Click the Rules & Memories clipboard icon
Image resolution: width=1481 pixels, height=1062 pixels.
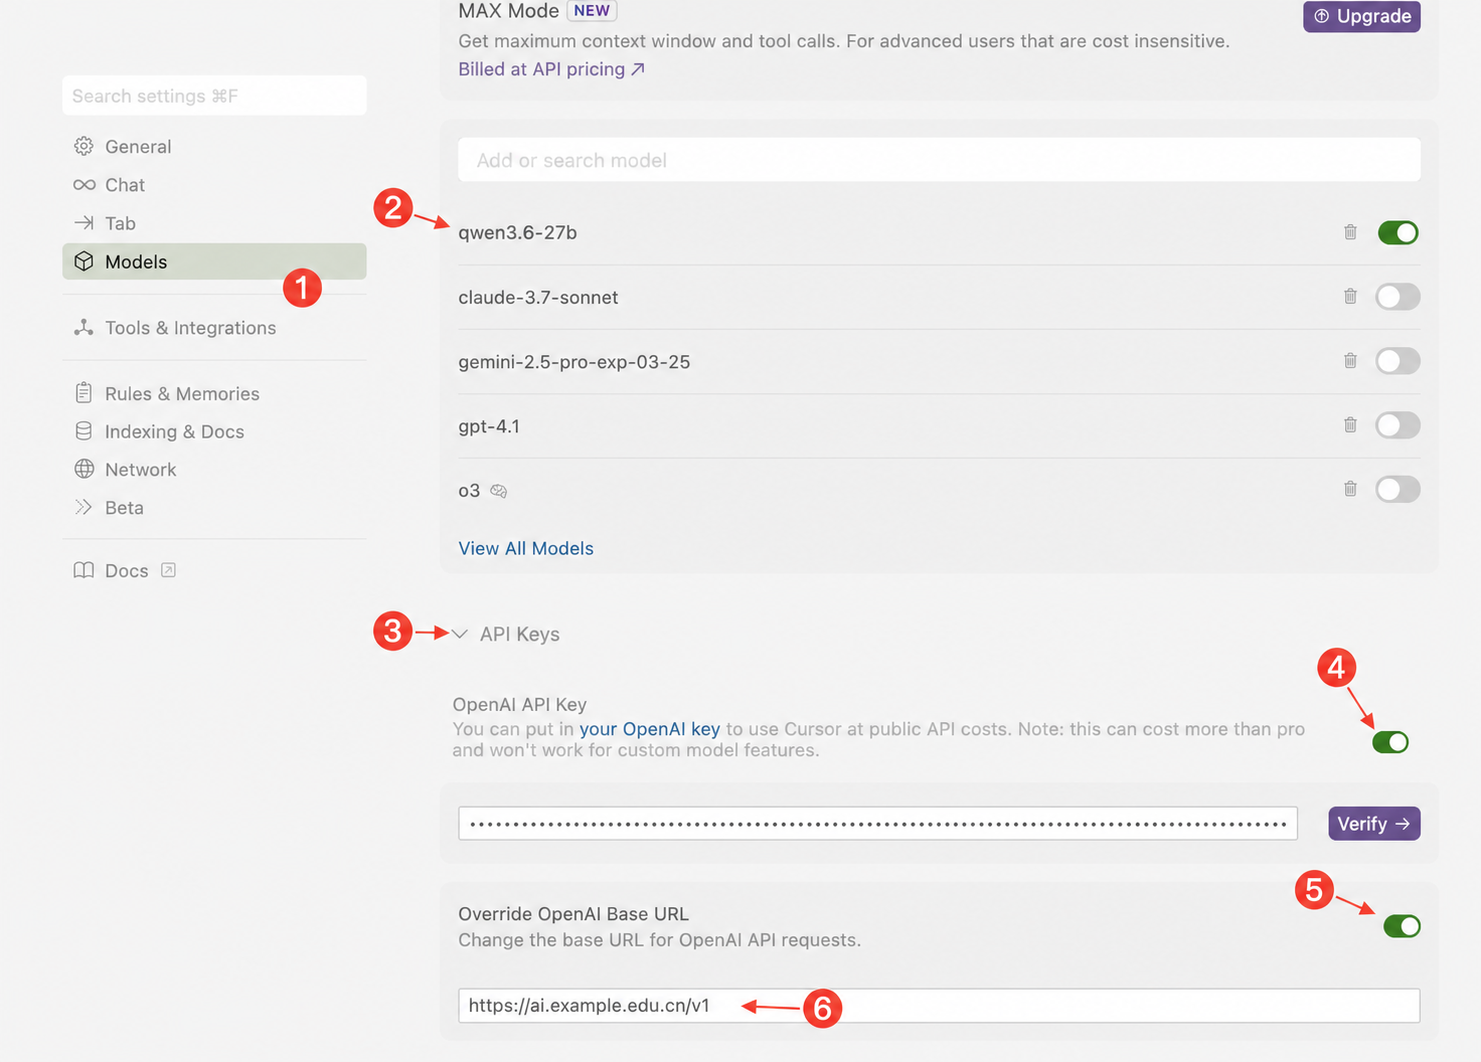[84, 393]
